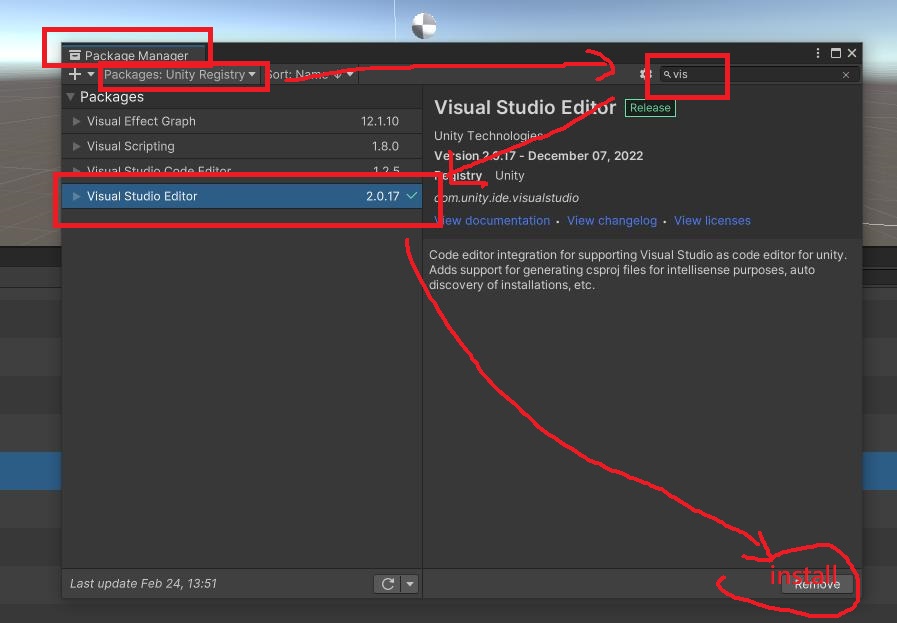Click the Package Manager tab archive icon
The image size is (897, 623).
tap(75, 55)
